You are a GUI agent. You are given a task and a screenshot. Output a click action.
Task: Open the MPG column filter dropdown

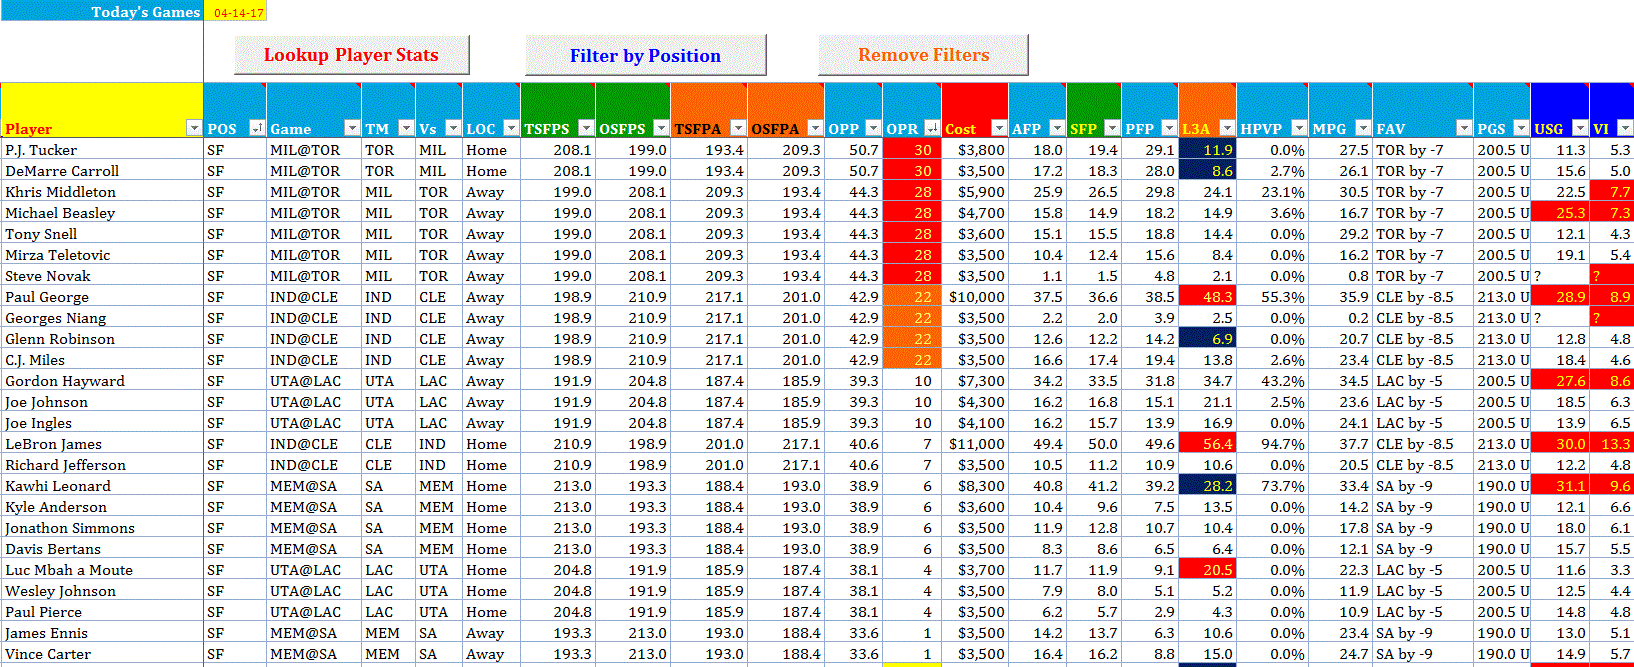click(x=1363, y=128)
